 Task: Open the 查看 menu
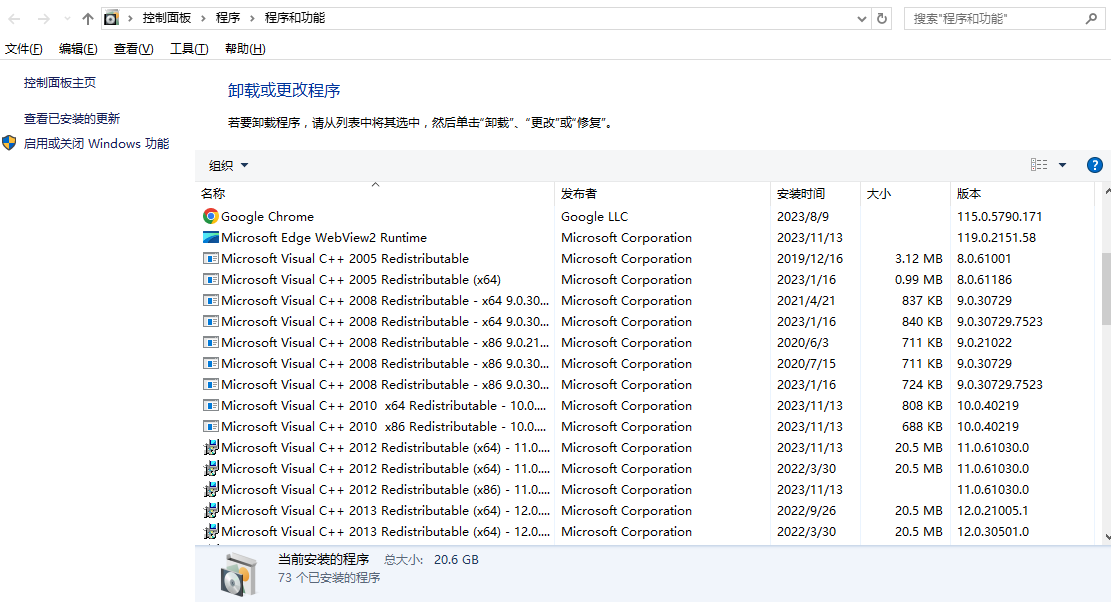point(133,47)
